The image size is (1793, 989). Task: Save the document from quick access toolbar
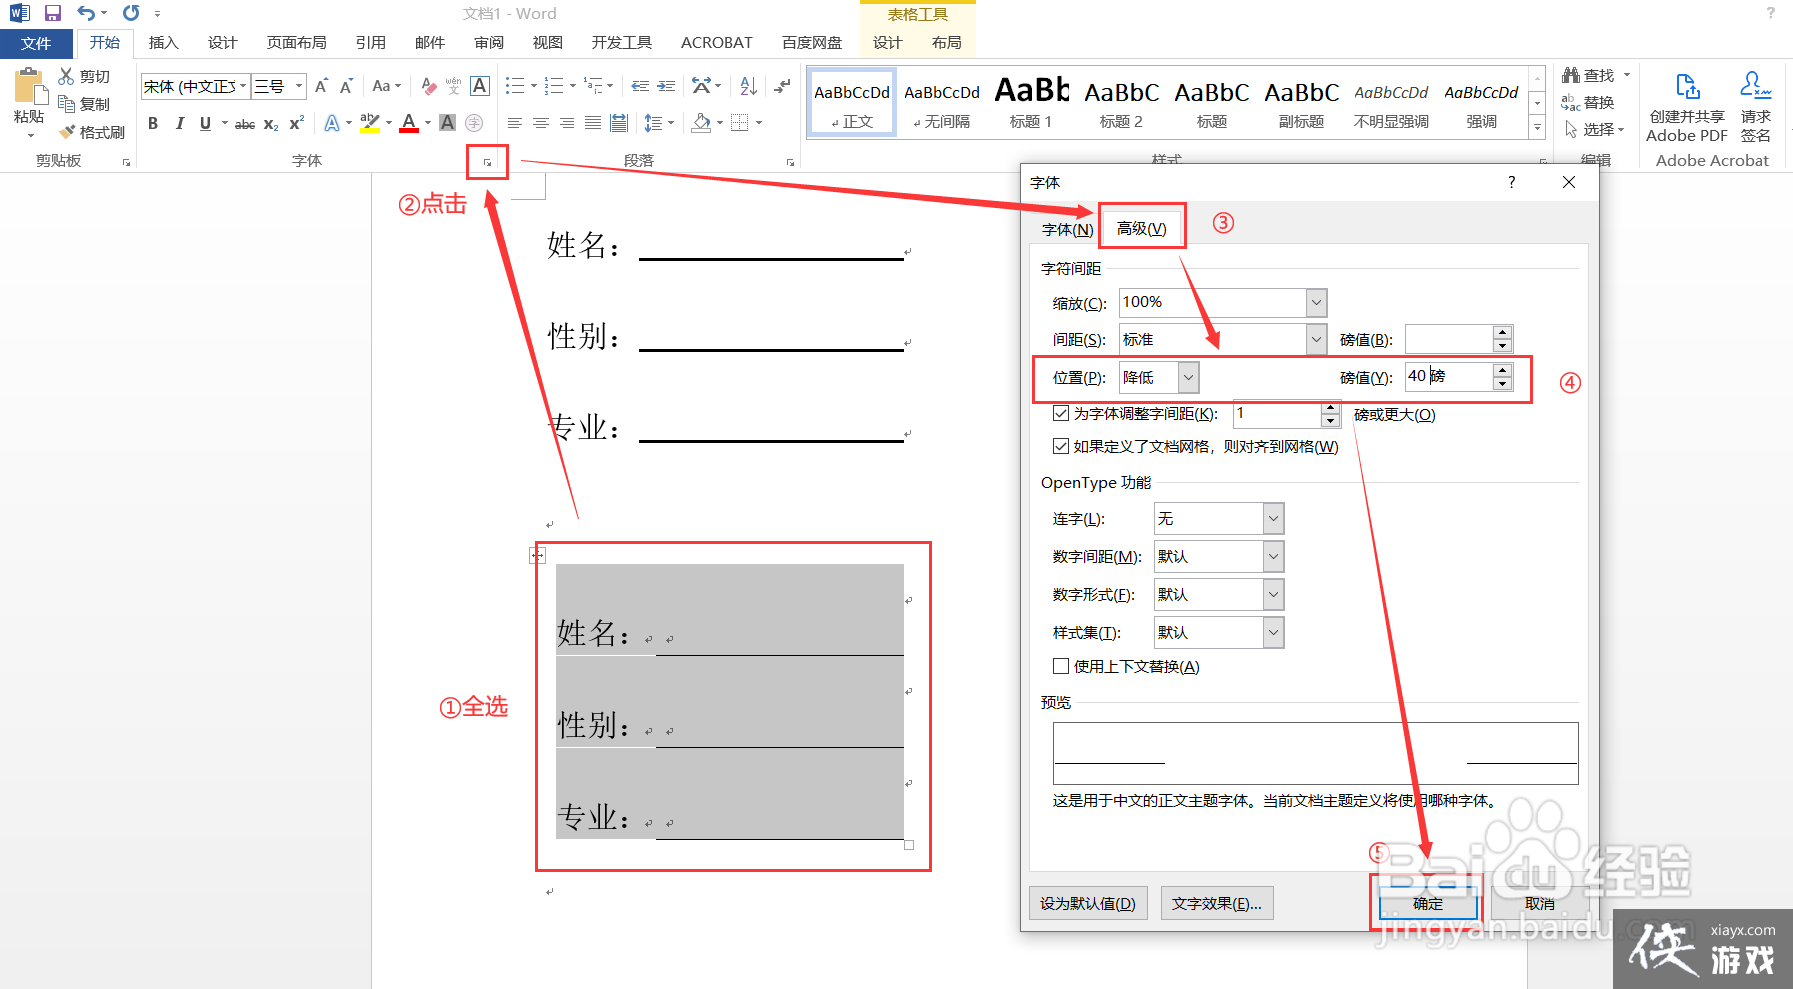click(53, 13)
